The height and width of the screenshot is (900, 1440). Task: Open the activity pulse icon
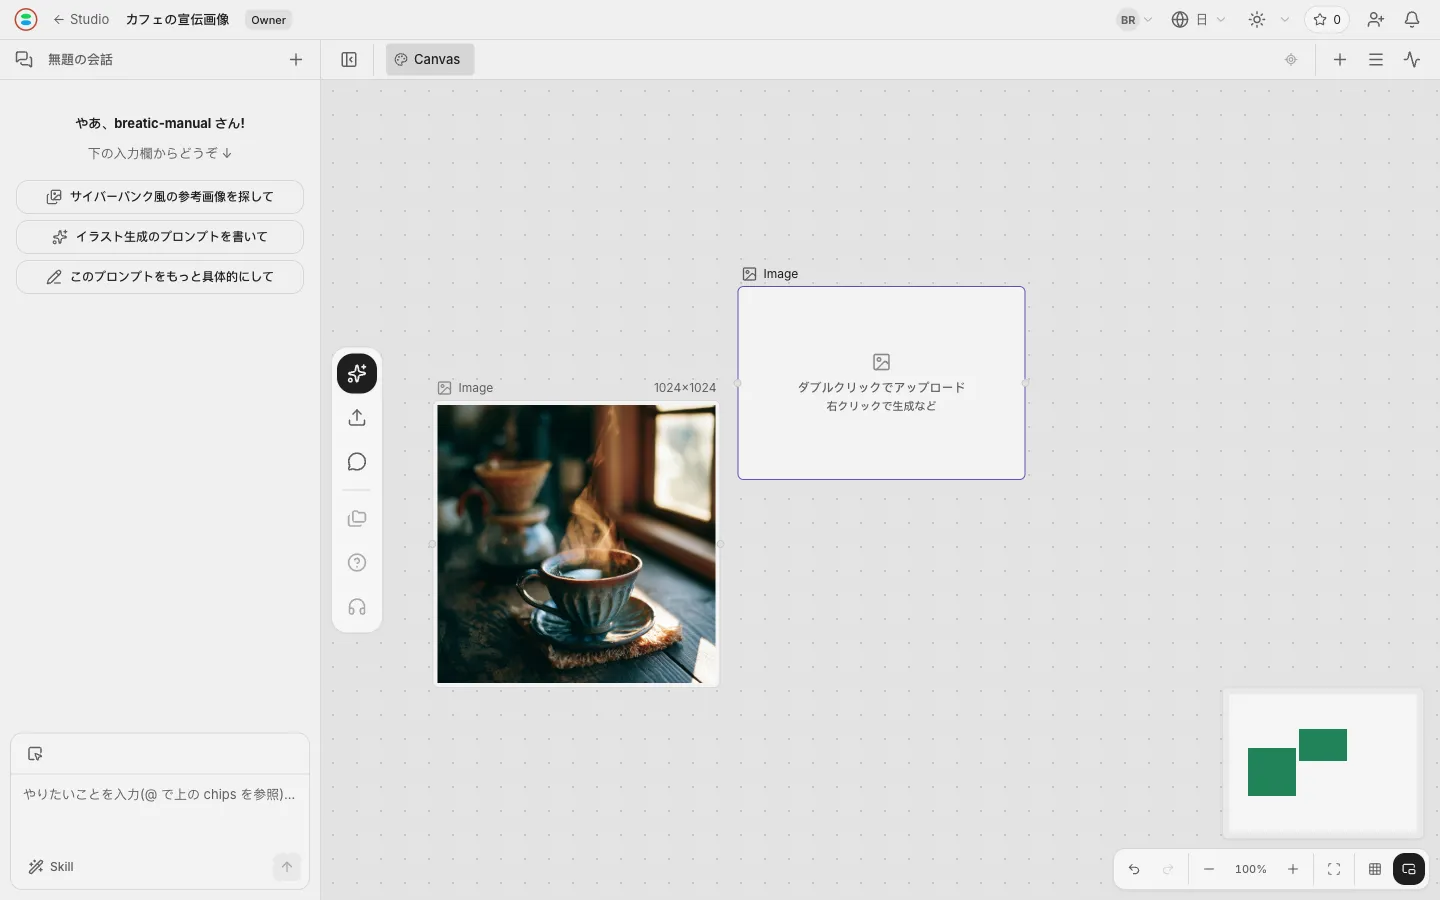pyautogui.click(x=1412, y=59)
